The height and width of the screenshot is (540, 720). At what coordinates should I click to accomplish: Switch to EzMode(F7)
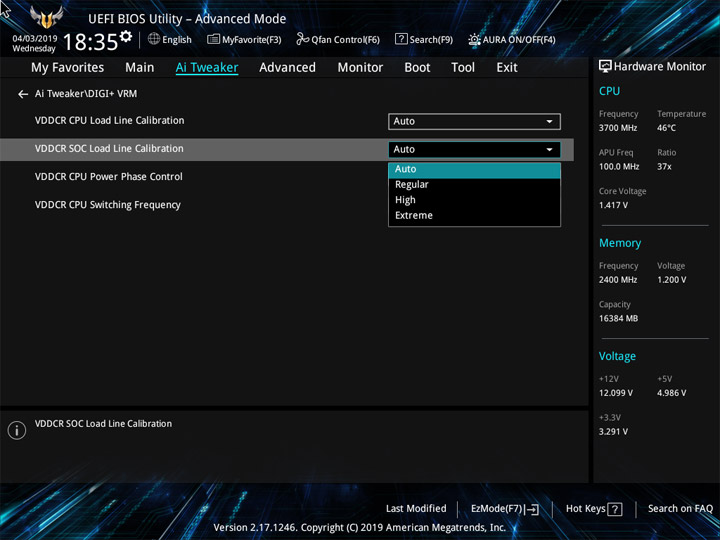(504, 509)
